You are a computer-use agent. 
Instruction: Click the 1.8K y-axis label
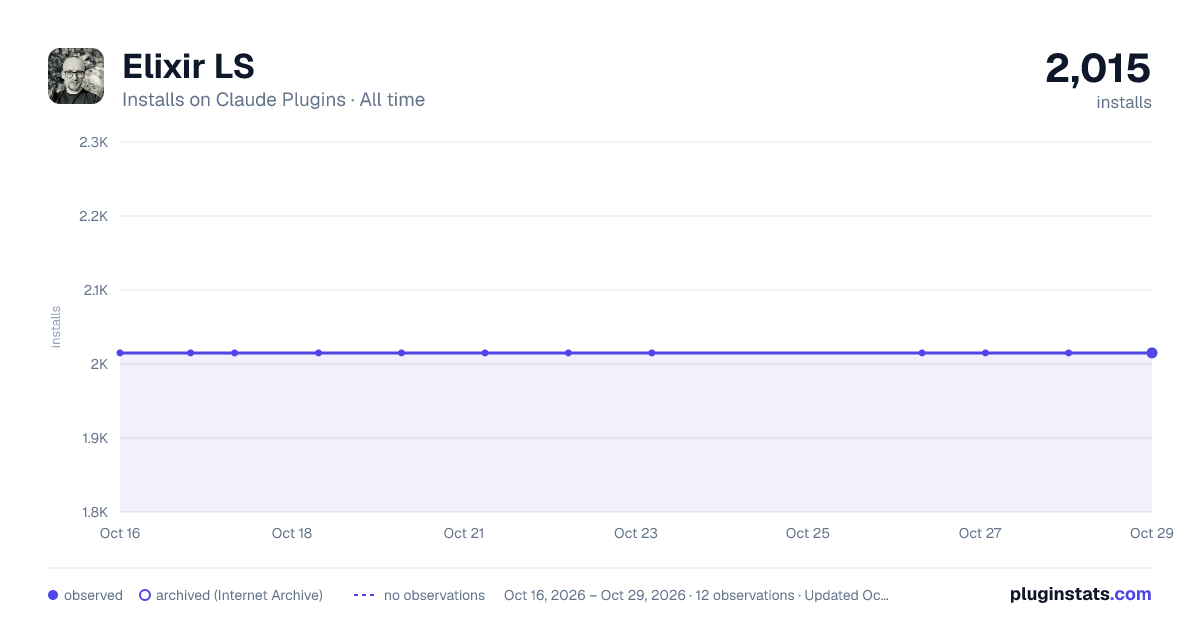click(x=93, y=512)
